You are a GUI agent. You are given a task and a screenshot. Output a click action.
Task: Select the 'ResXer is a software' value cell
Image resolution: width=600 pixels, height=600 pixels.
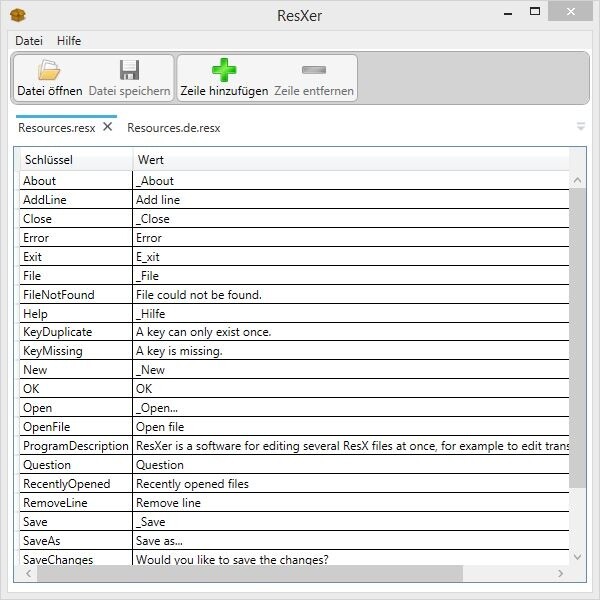click(351, 445)
